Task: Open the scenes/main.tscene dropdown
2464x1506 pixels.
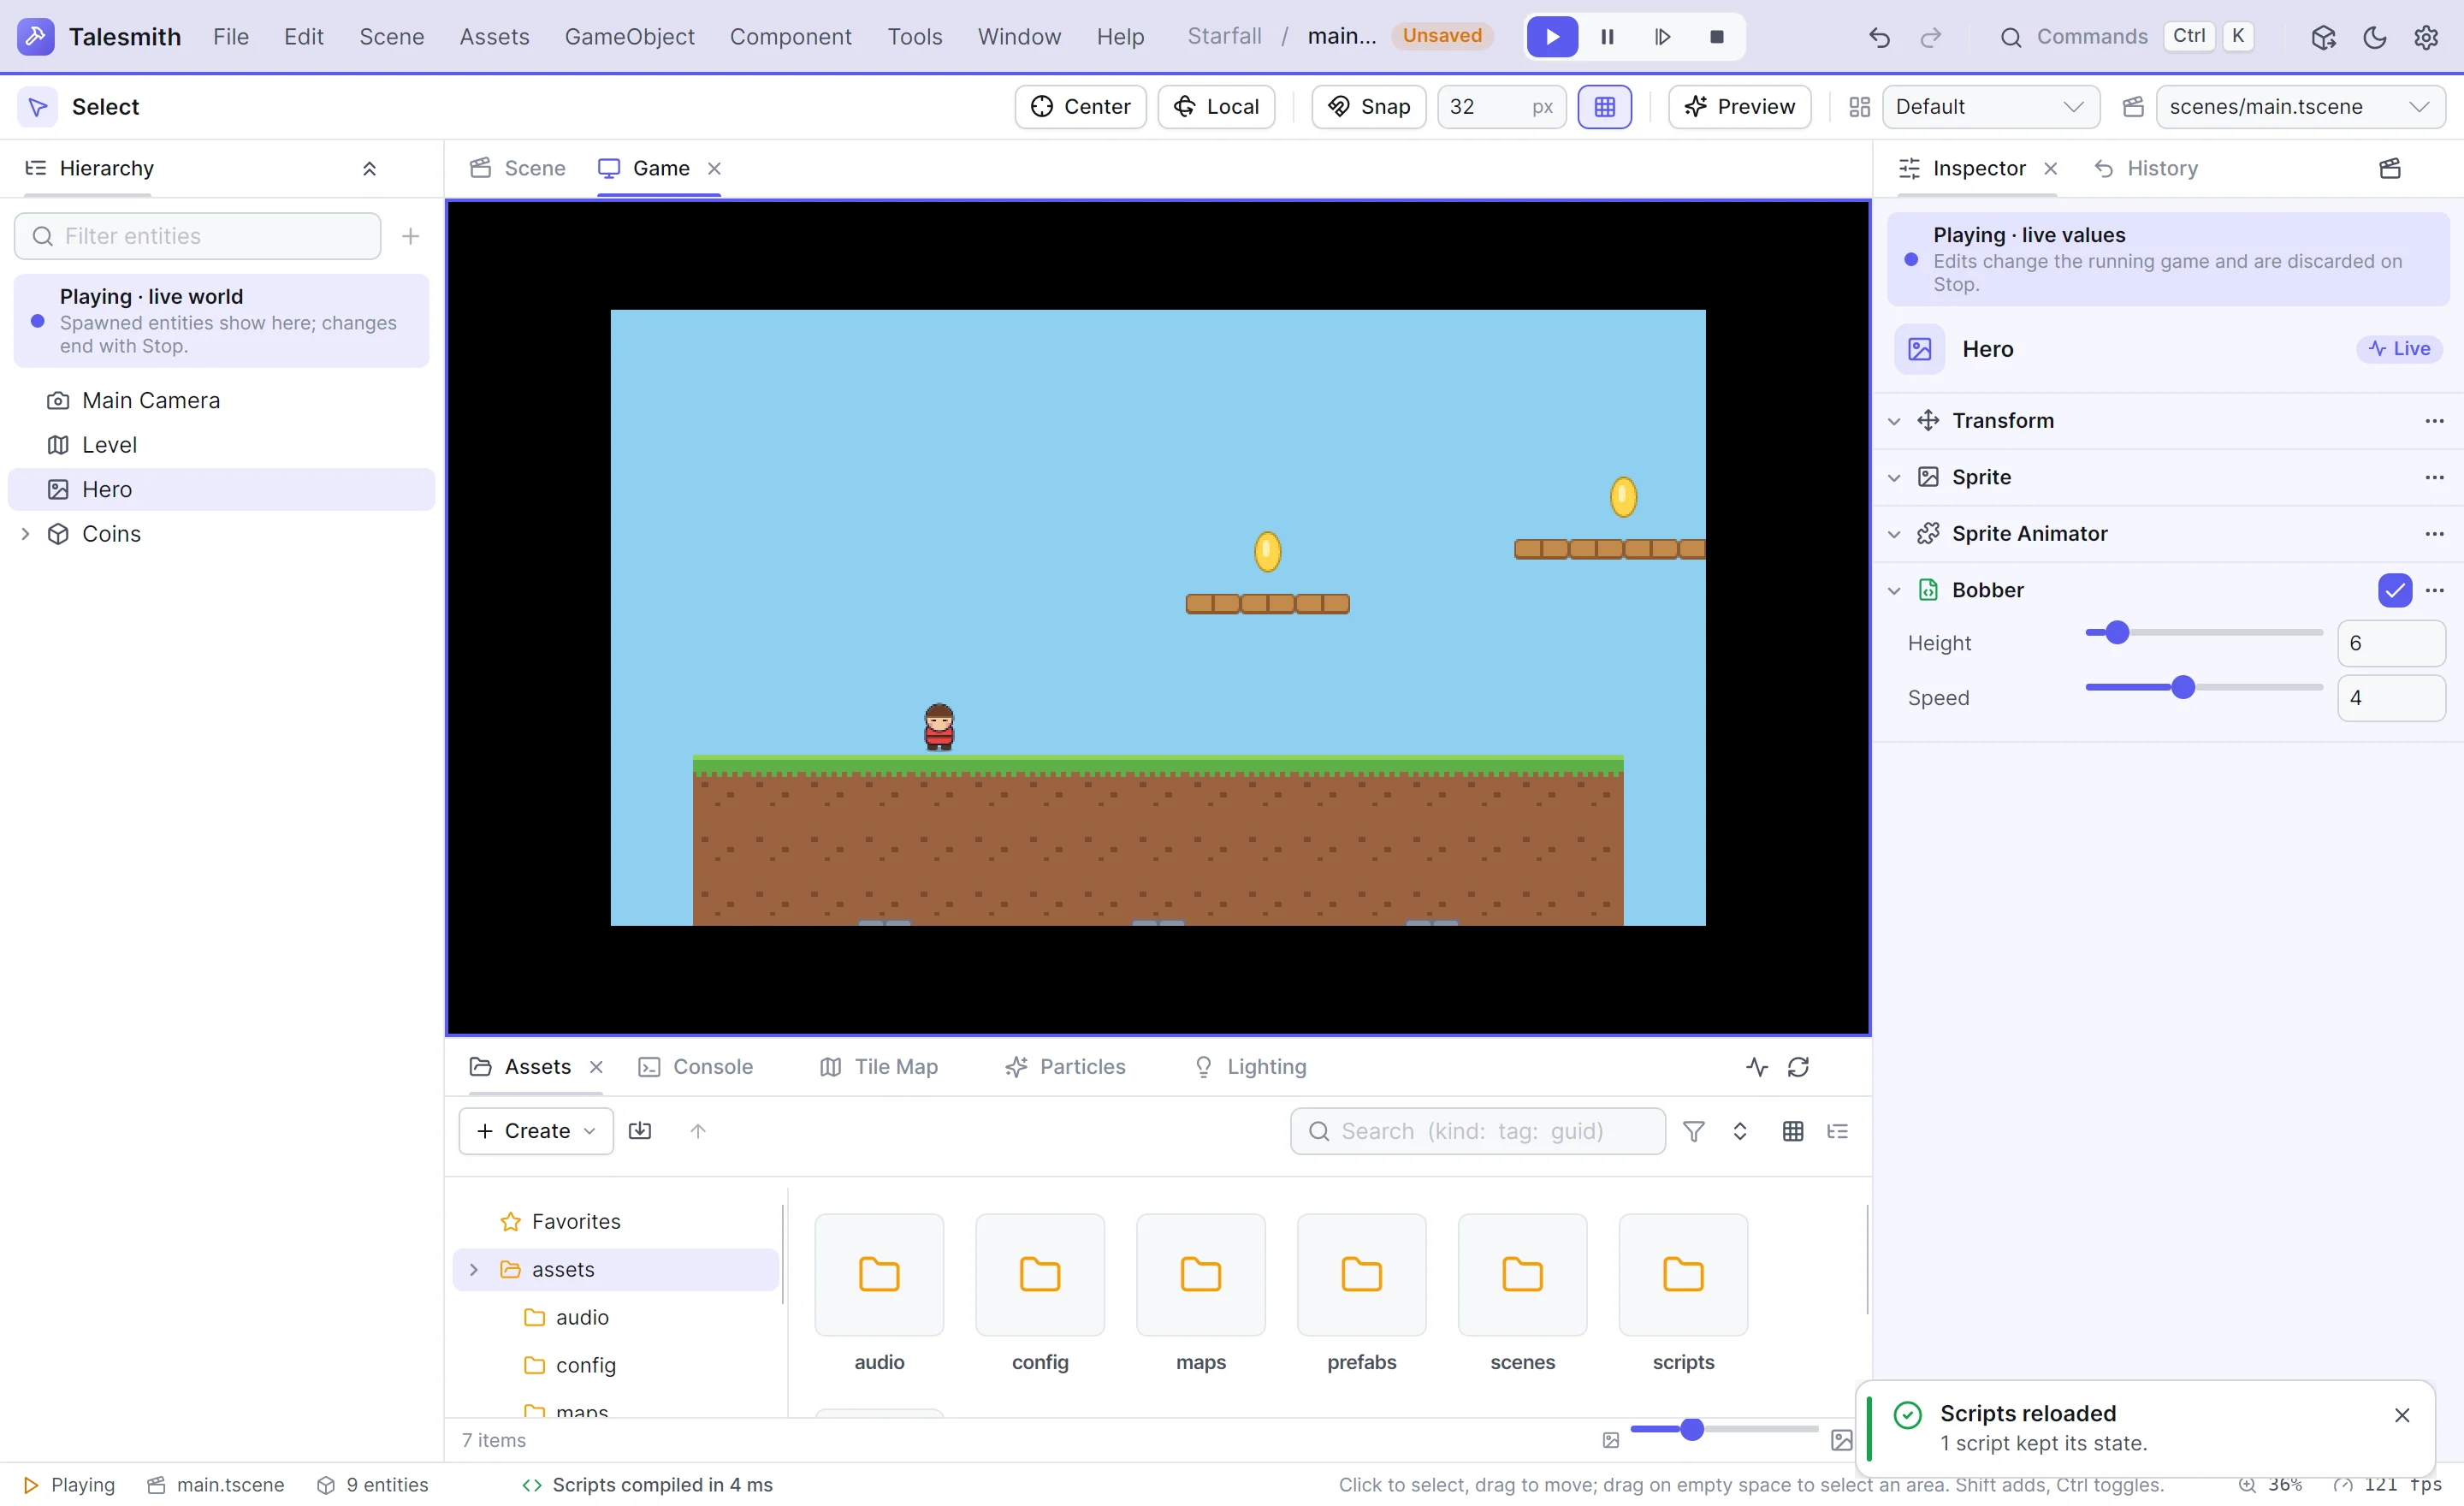Action: point(2300,107)
